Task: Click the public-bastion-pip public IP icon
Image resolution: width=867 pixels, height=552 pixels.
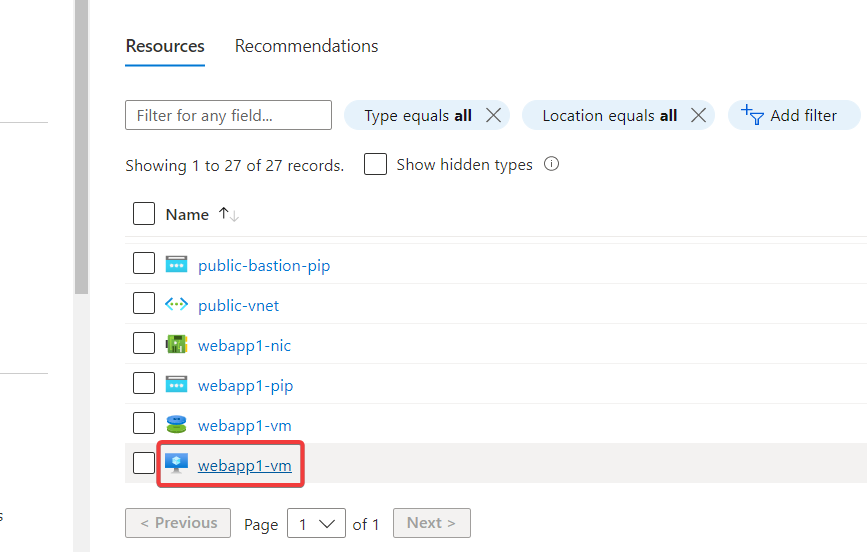Action: point(176,265)
